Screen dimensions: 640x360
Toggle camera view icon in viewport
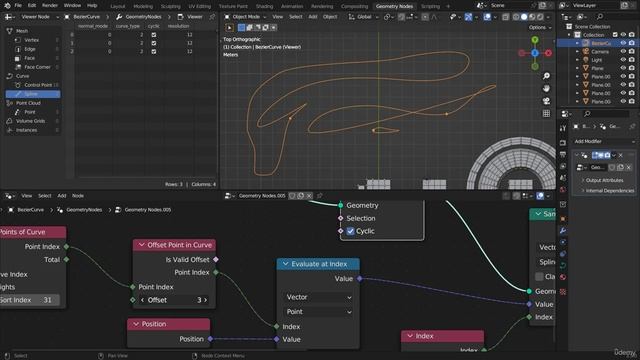[546, 101]
